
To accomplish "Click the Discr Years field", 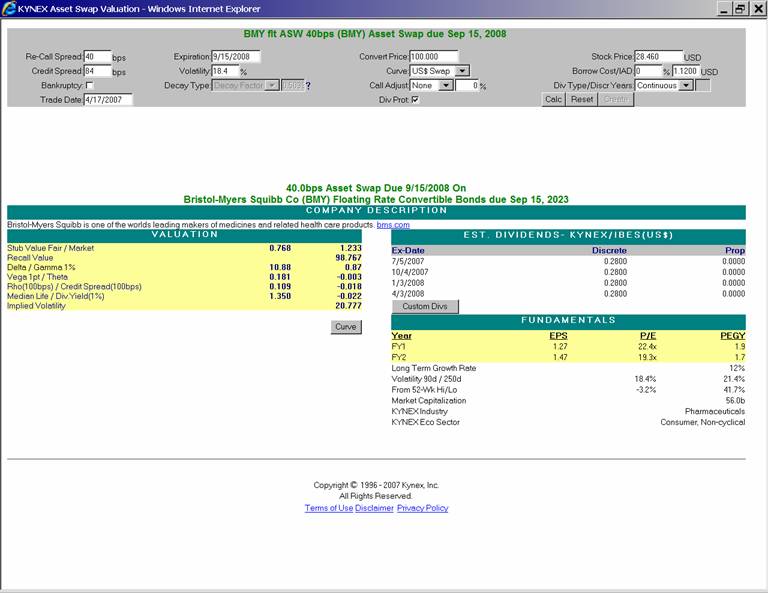I will click(x=702, y=85).
